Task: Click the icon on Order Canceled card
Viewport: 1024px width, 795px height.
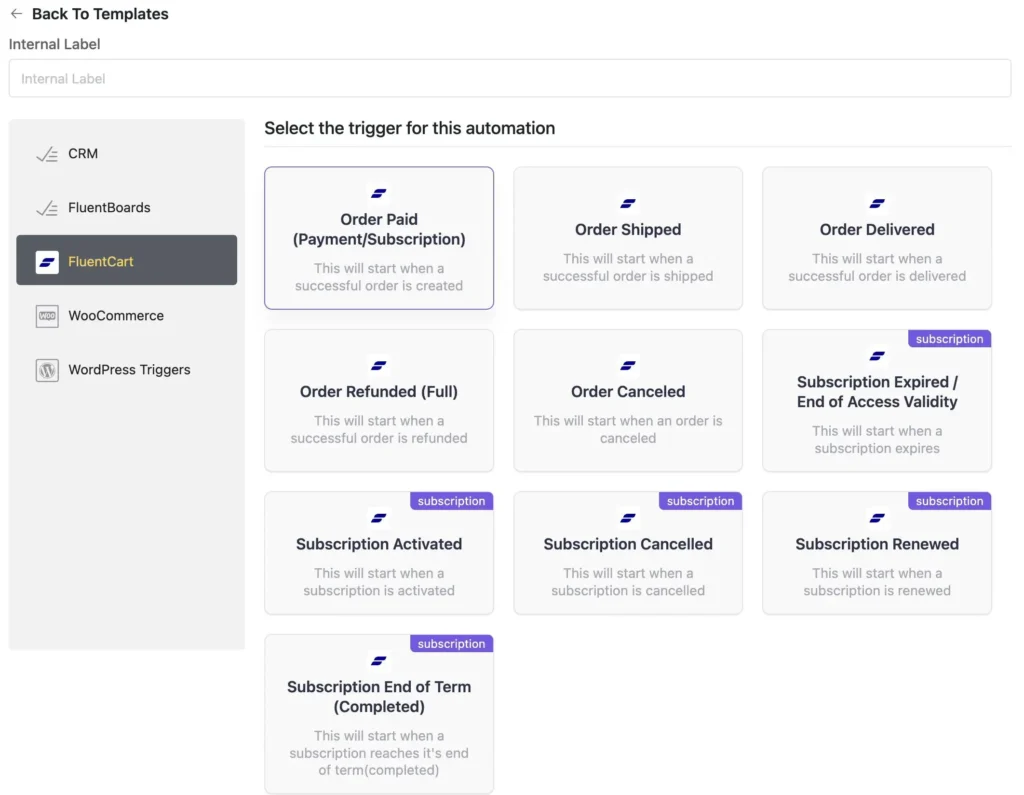Action: coord(628,365)
